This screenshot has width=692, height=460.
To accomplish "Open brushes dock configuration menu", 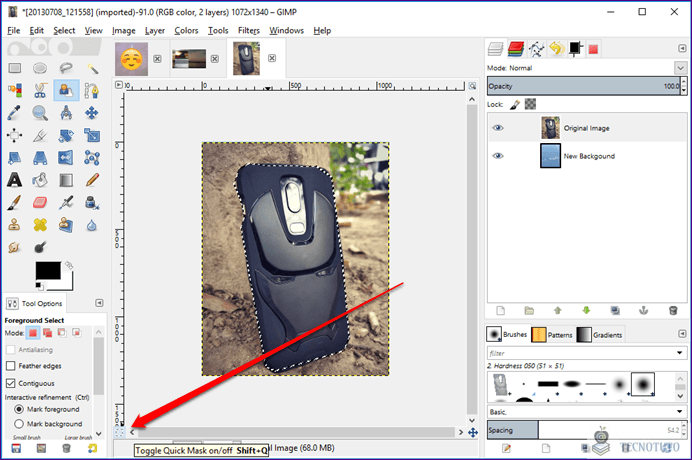I will coord(682,334).
